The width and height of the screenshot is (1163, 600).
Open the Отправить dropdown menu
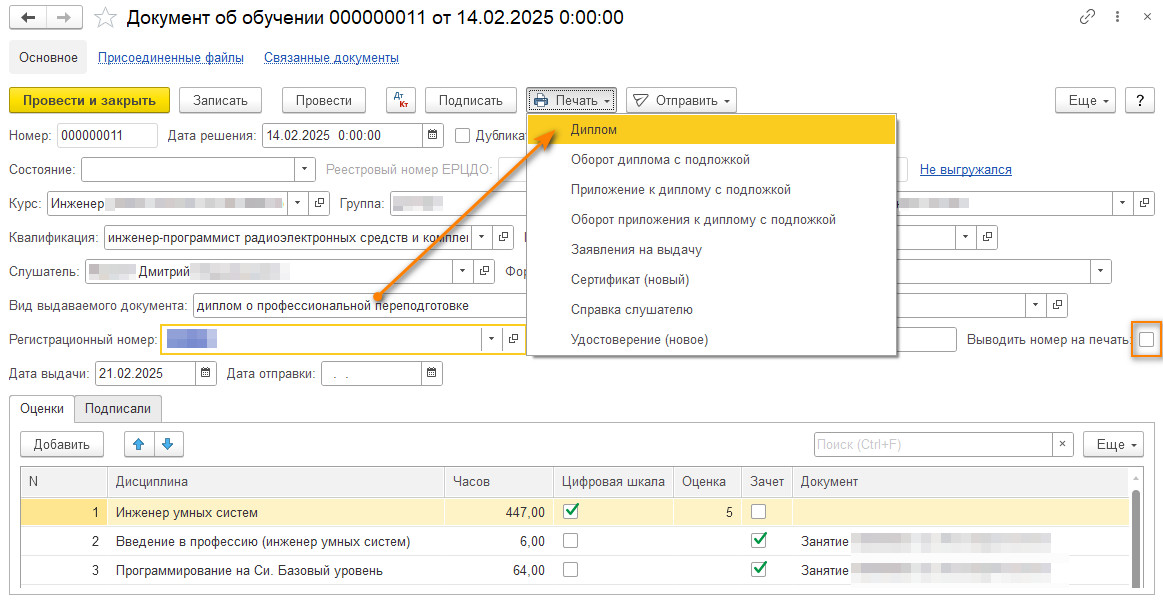681,100
